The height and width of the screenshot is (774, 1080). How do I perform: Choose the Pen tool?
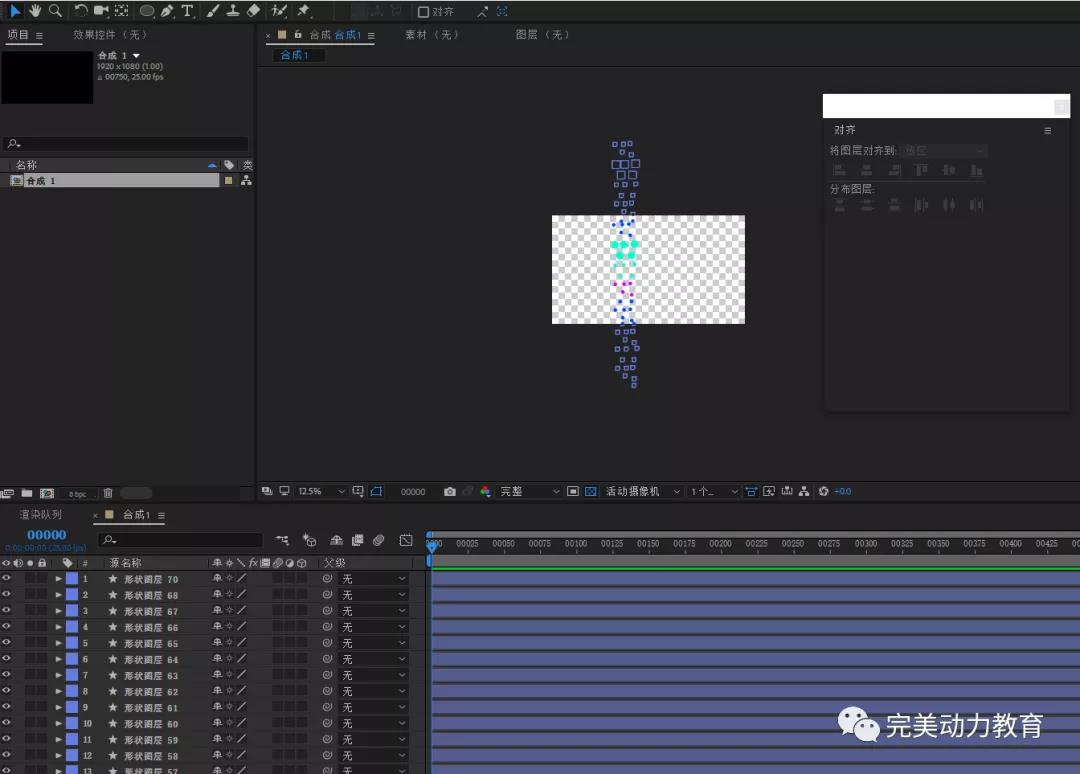click(x=167, y=11)
